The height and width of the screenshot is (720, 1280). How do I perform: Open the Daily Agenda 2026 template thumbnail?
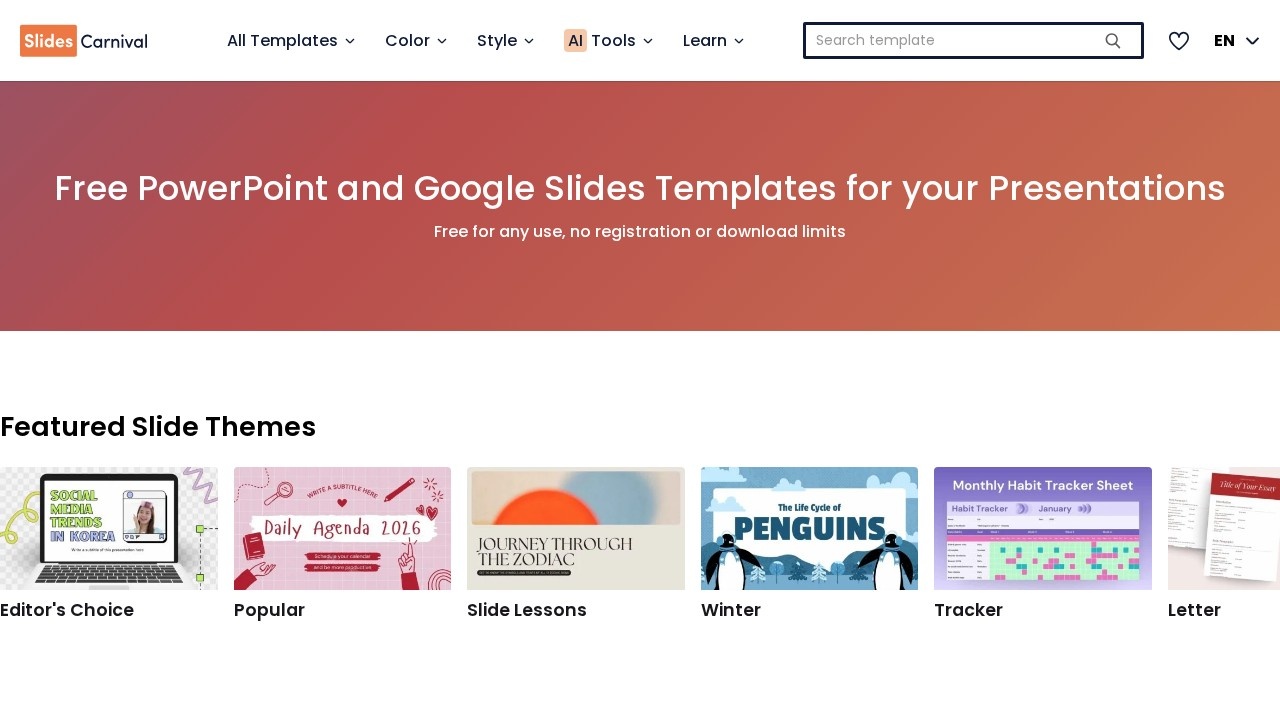[342, 528]
